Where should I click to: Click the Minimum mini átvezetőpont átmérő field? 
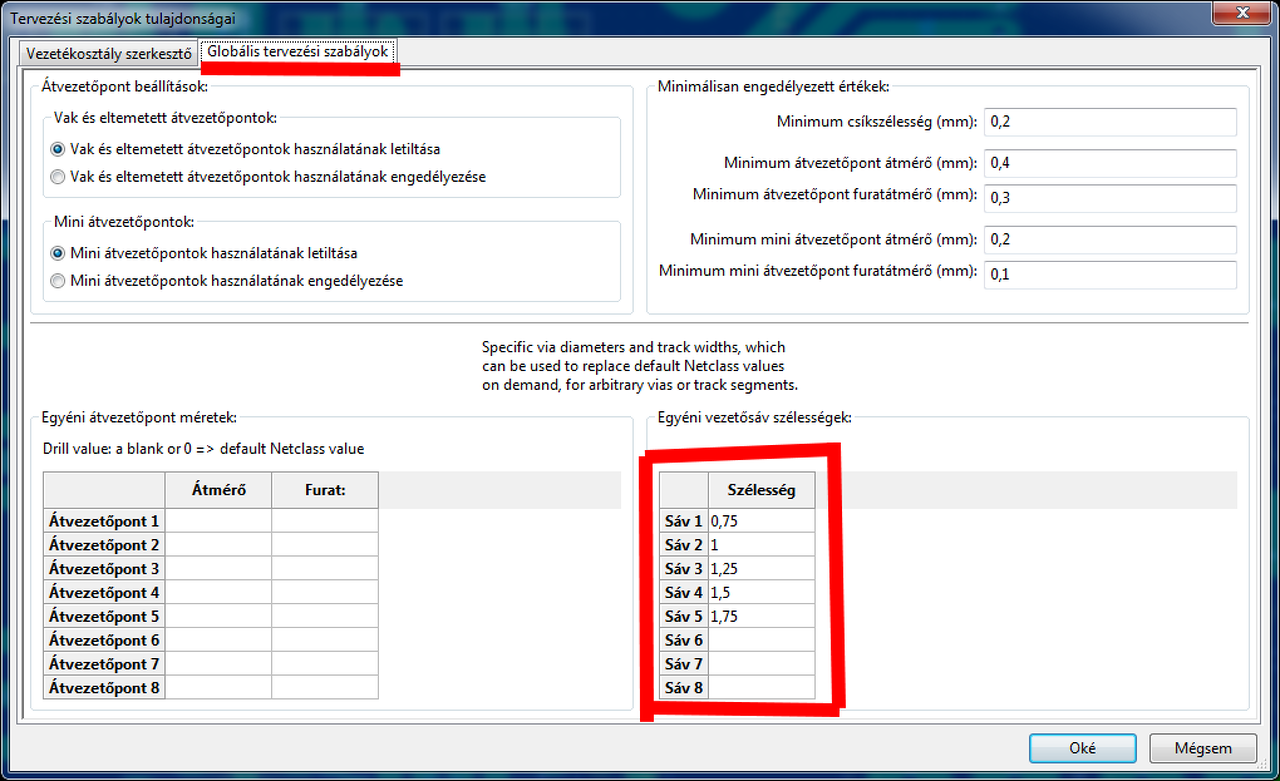[1111, 240]
